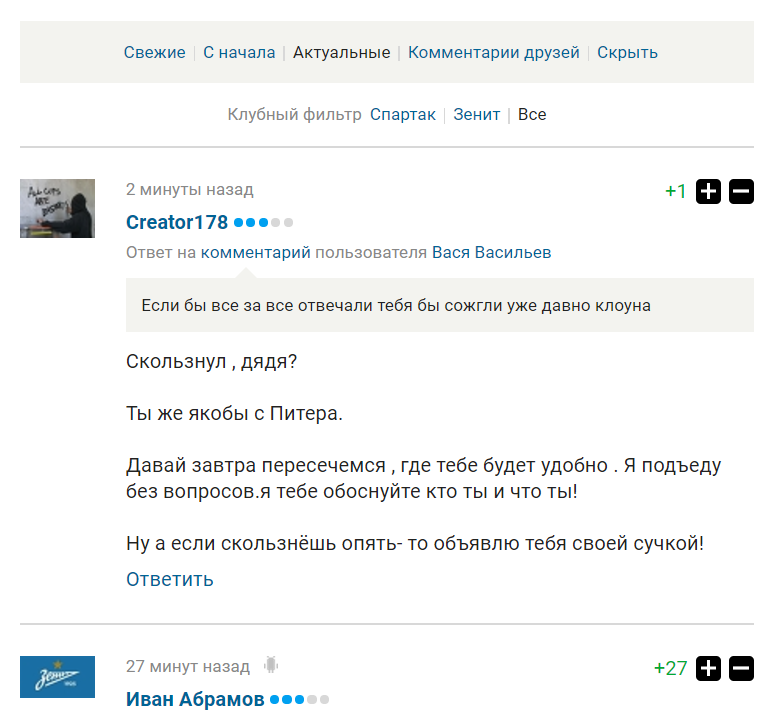Downvote Creator178's comment with minus icon
The width and height of the screenshot is (772, 713).
[x=741, y=191]
